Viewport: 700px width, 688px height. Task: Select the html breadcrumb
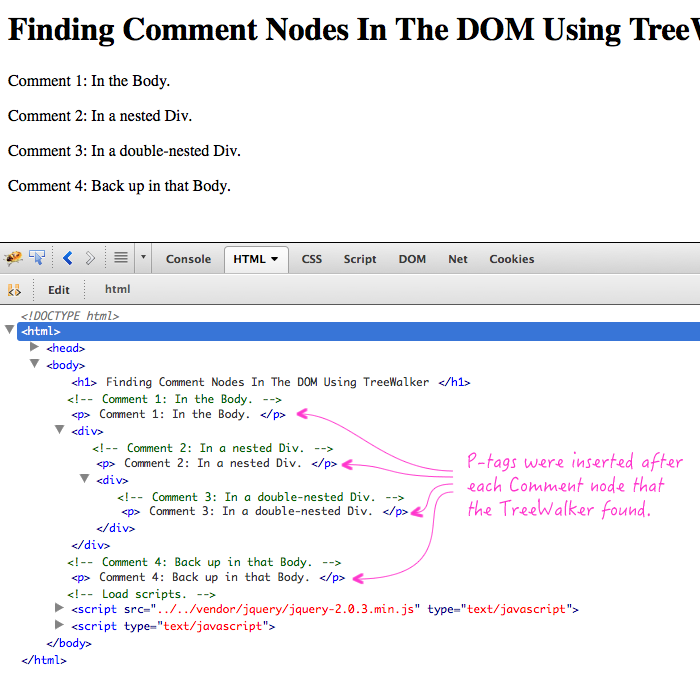(117, 289)
